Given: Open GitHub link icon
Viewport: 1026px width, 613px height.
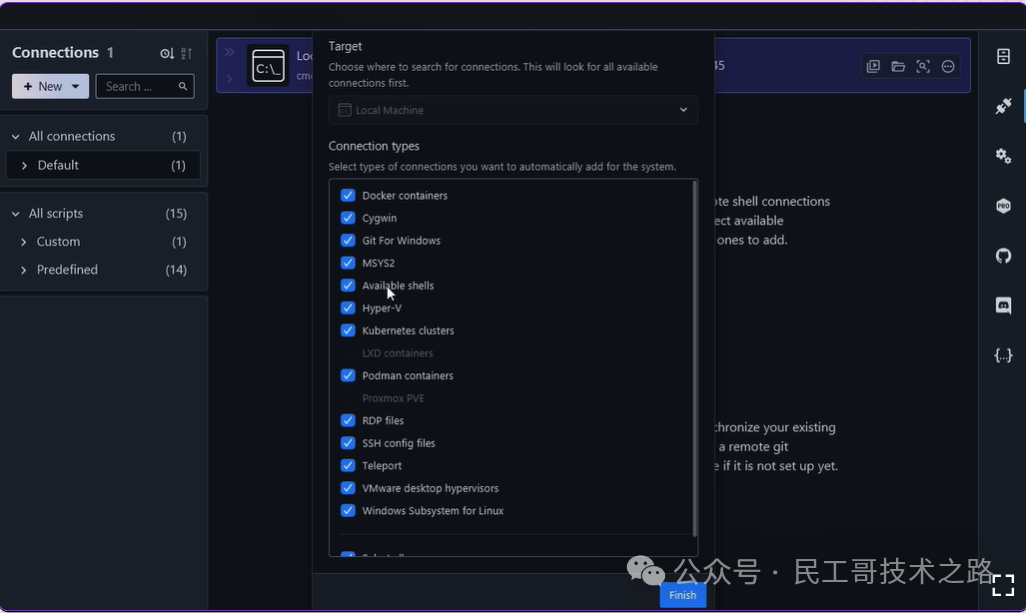Looking at the screenshot, I should (1003, 256).
